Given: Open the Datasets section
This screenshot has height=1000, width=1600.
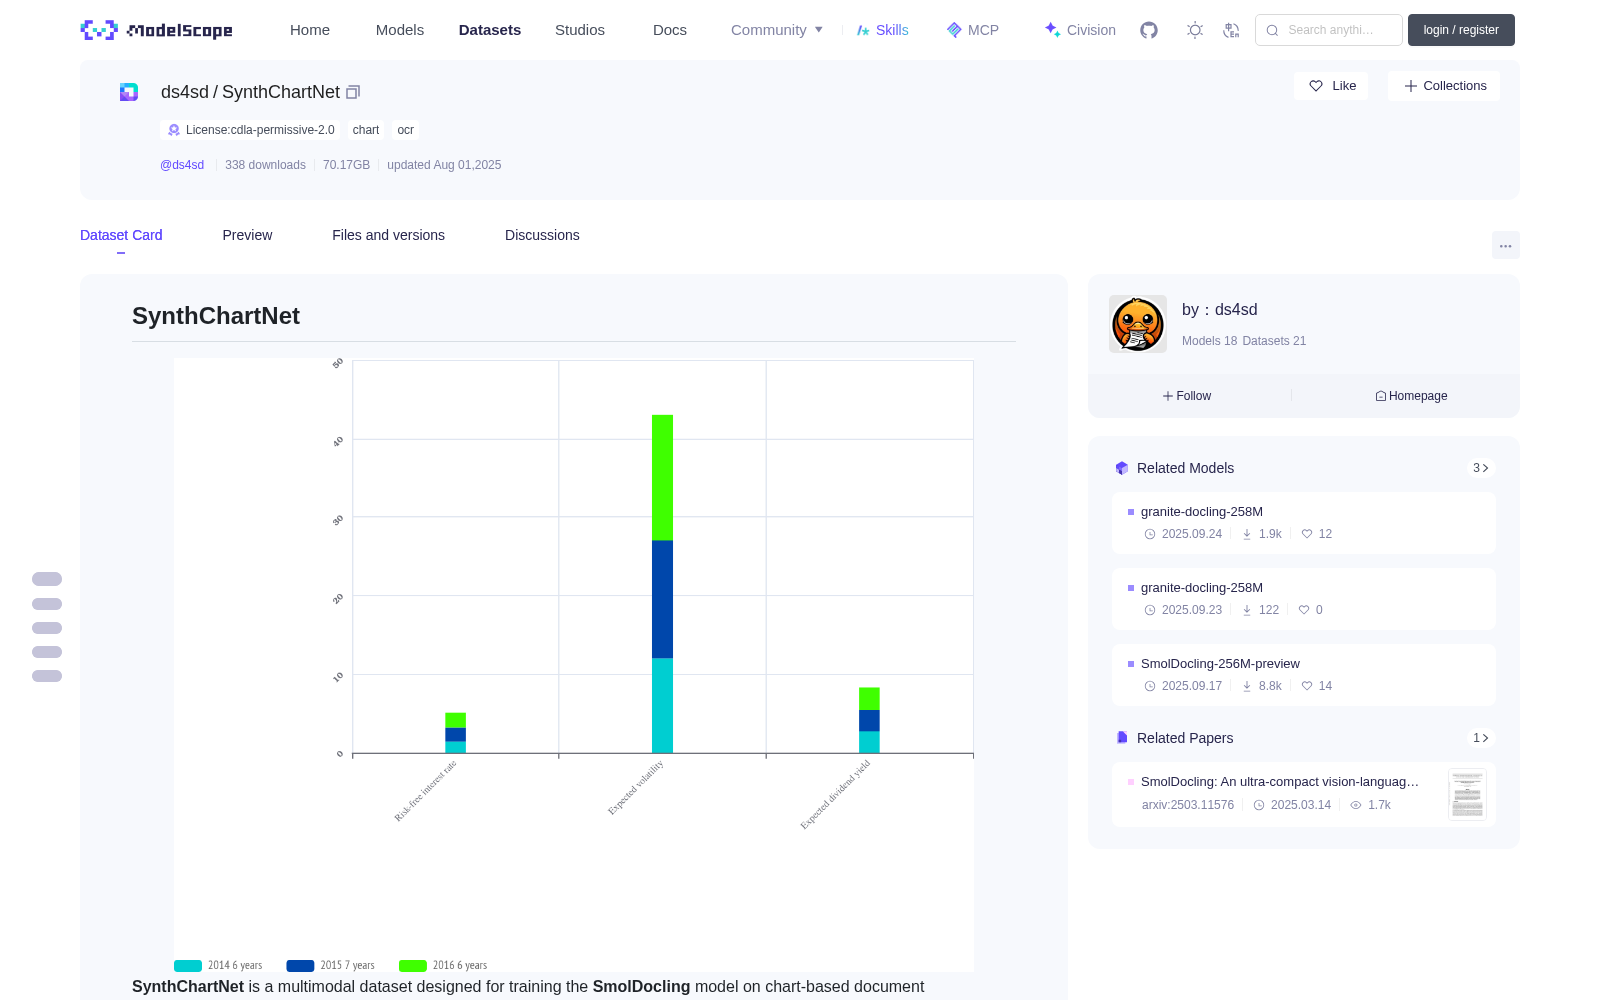Looking at the screenshot, I should pyautogui.click(x=490, y=30).
